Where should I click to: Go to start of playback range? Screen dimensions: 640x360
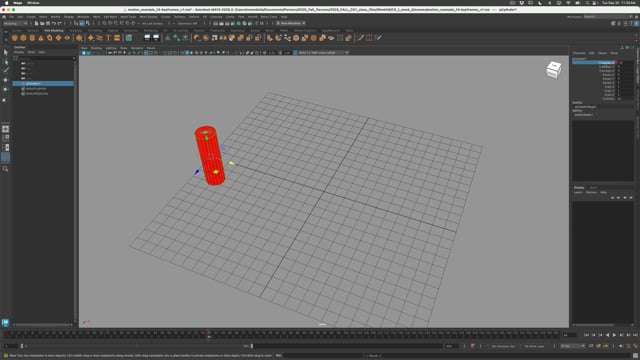coord(587,335)
